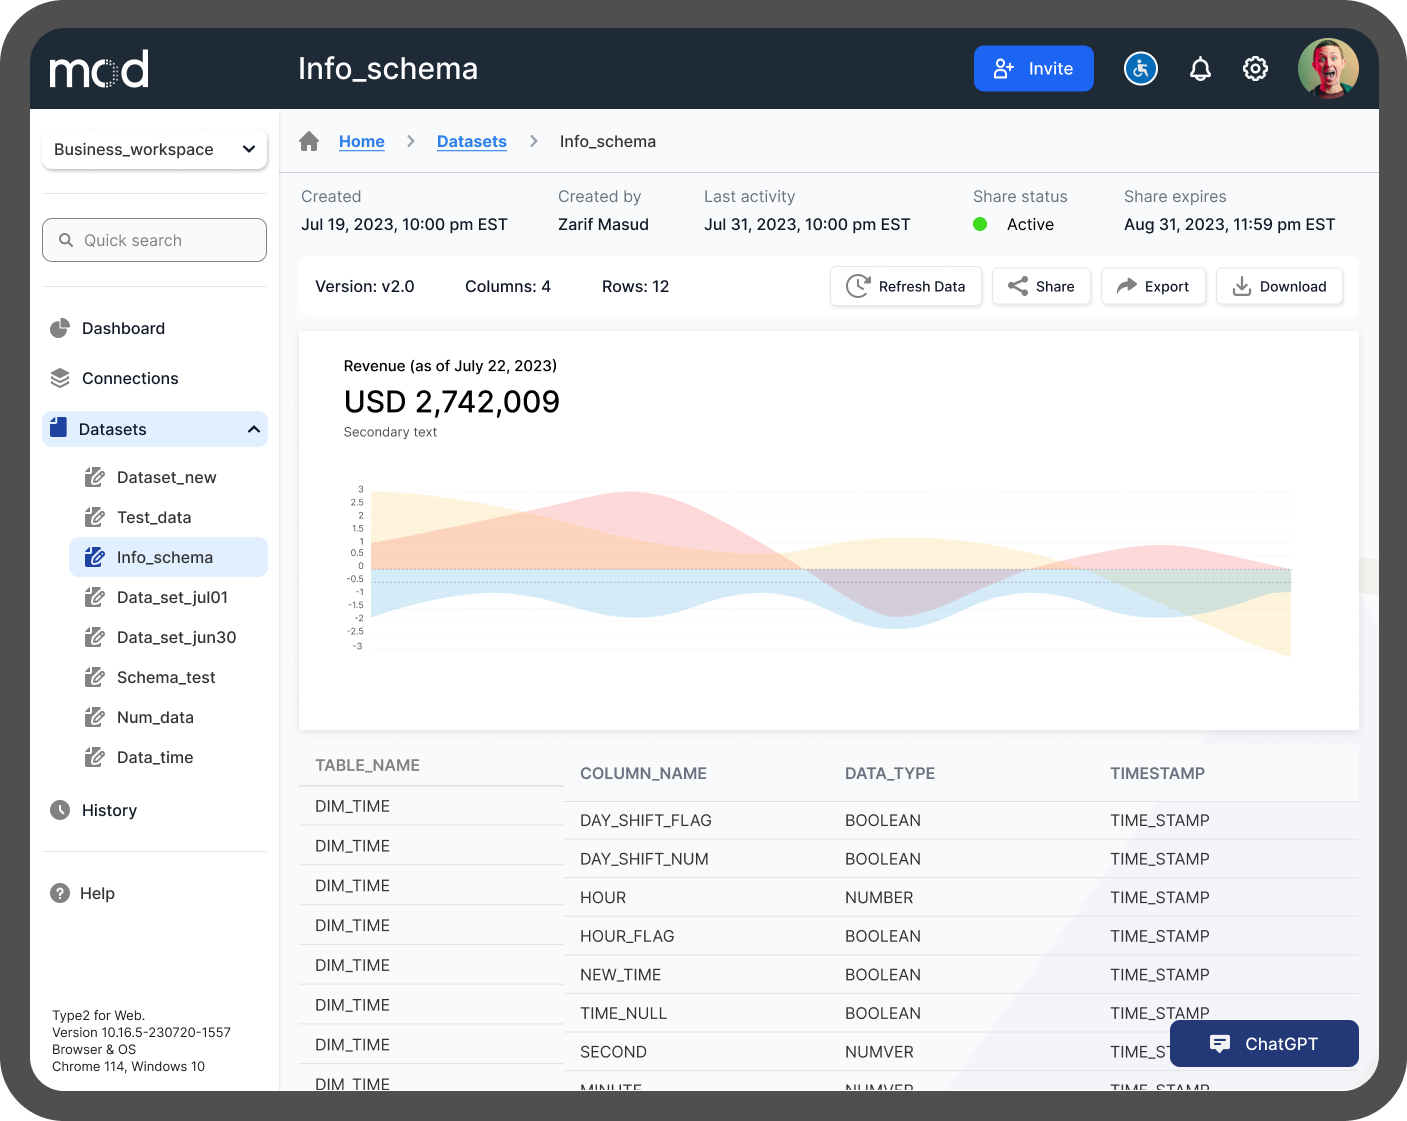Select Schema_test dataset
Image resolution: width=1407 pixels, height=1121 pixels.
[x=167, y=677]
